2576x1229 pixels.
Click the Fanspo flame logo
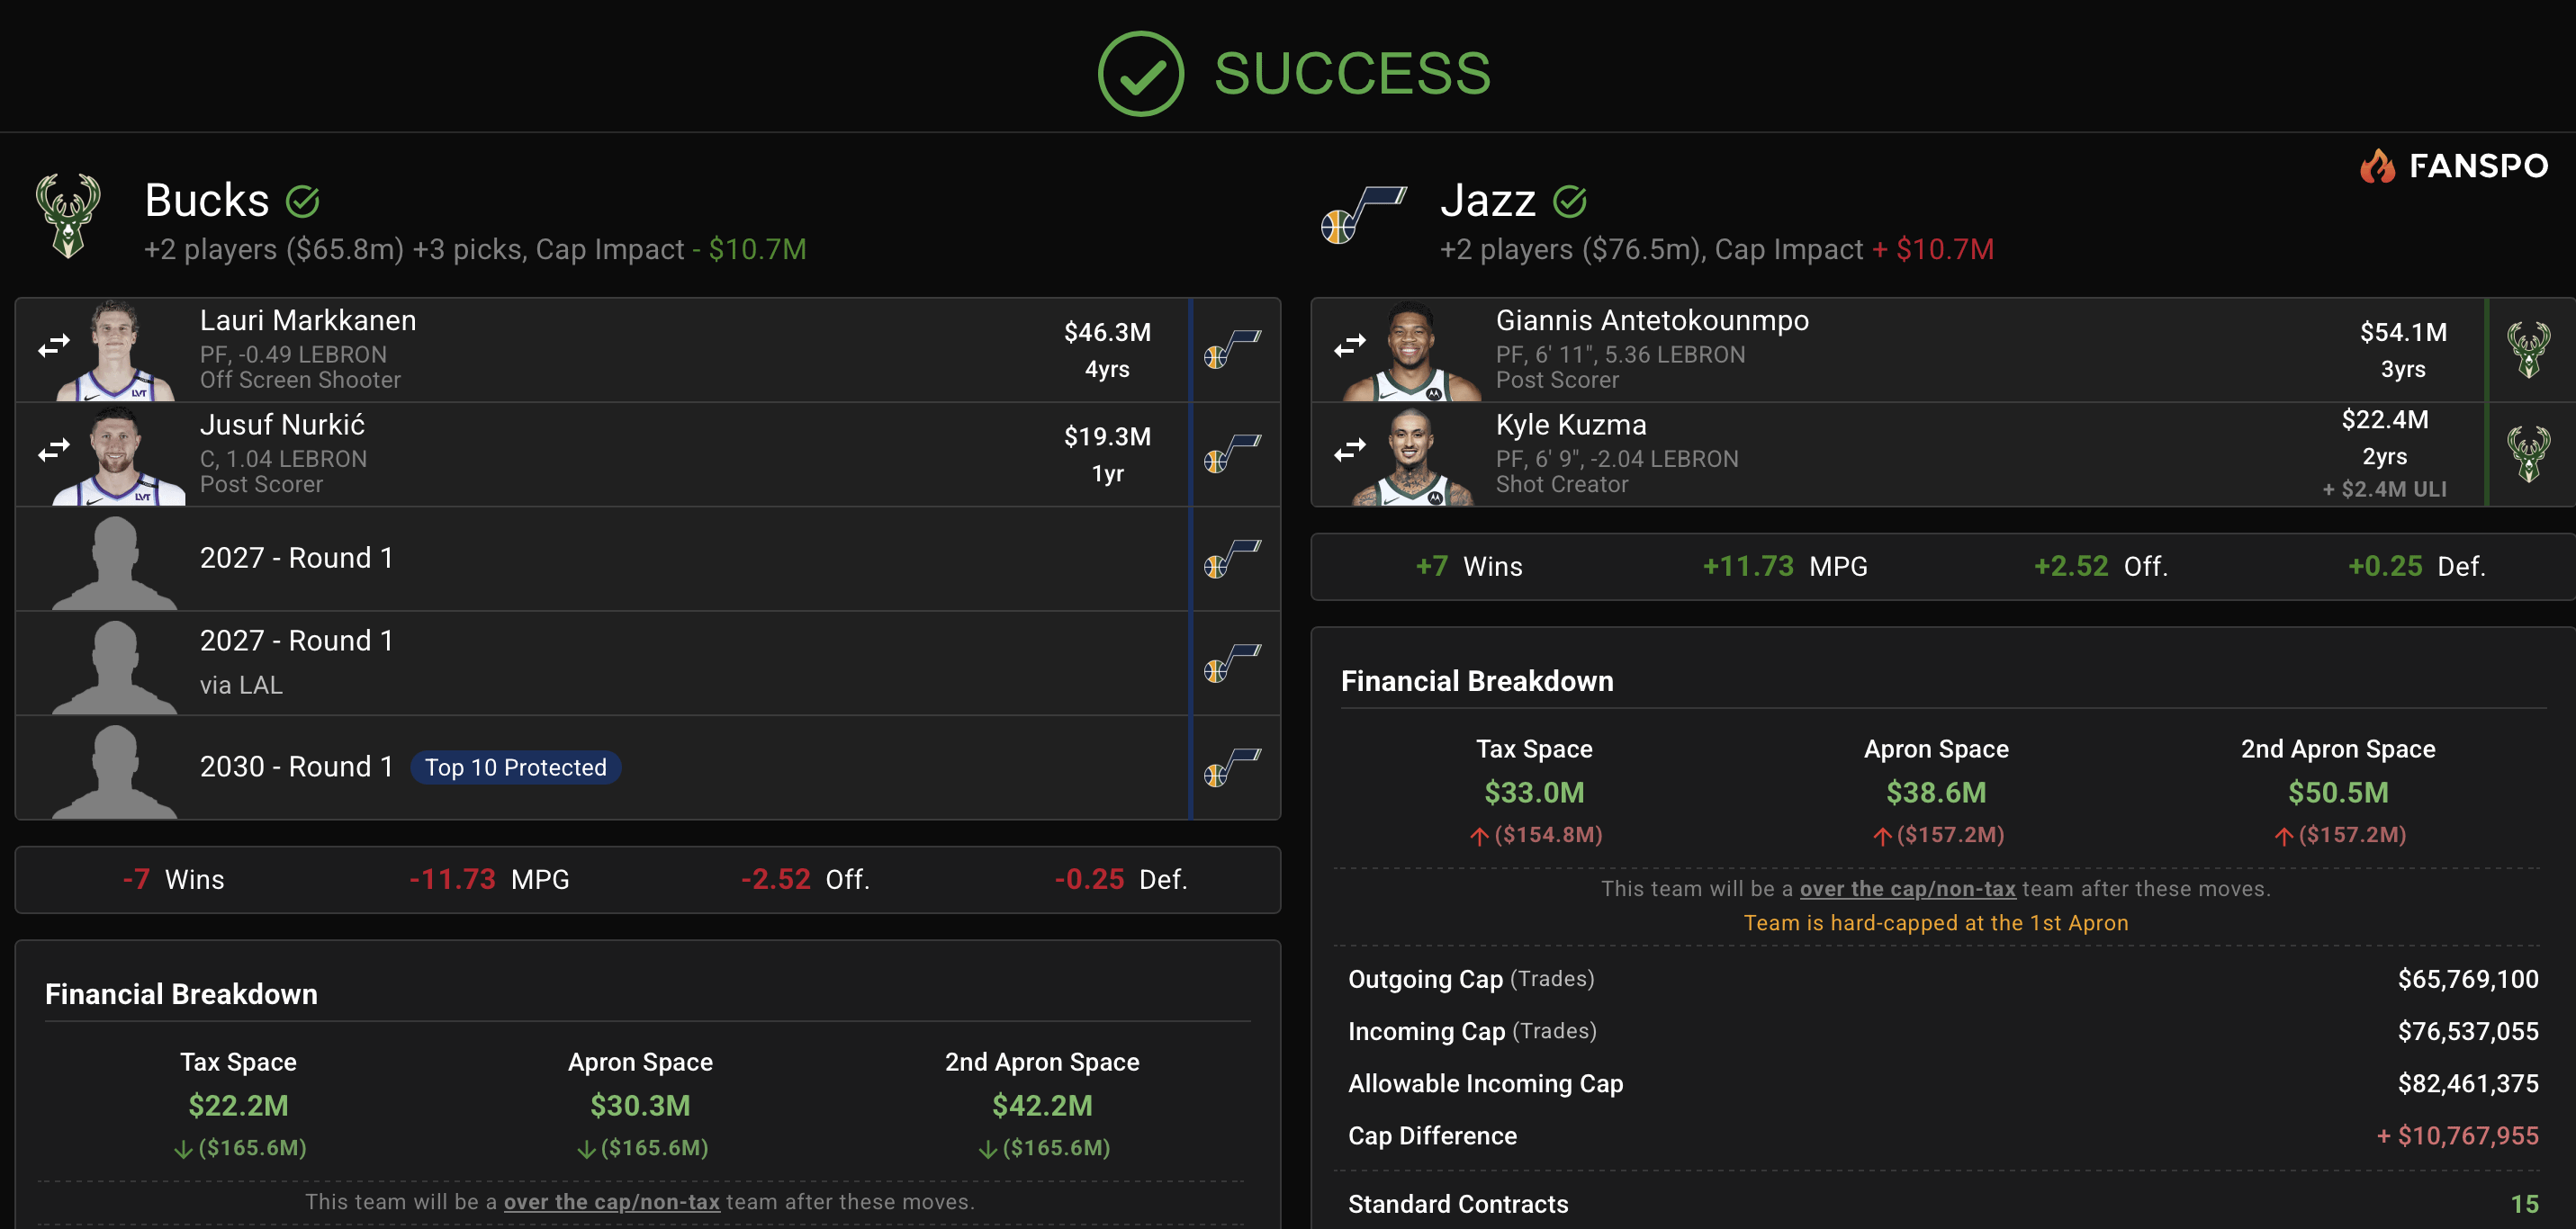[x=2377, y=166]
